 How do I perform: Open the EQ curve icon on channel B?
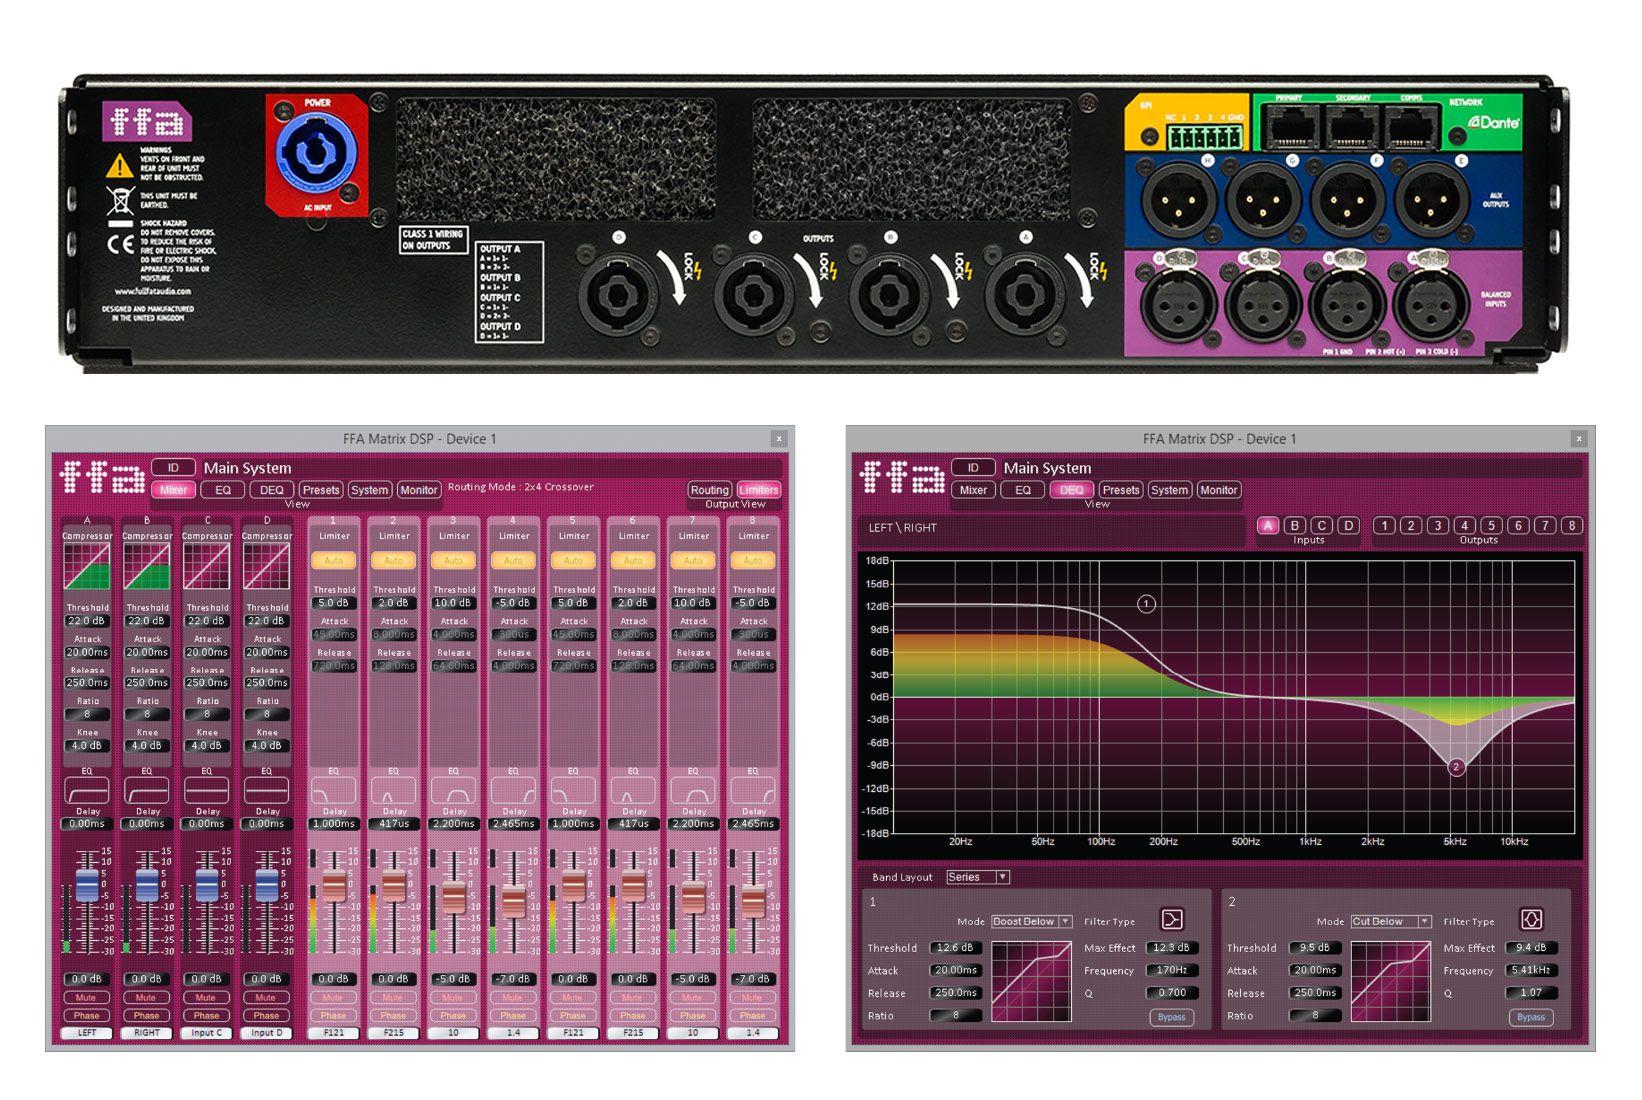(147, 790)
